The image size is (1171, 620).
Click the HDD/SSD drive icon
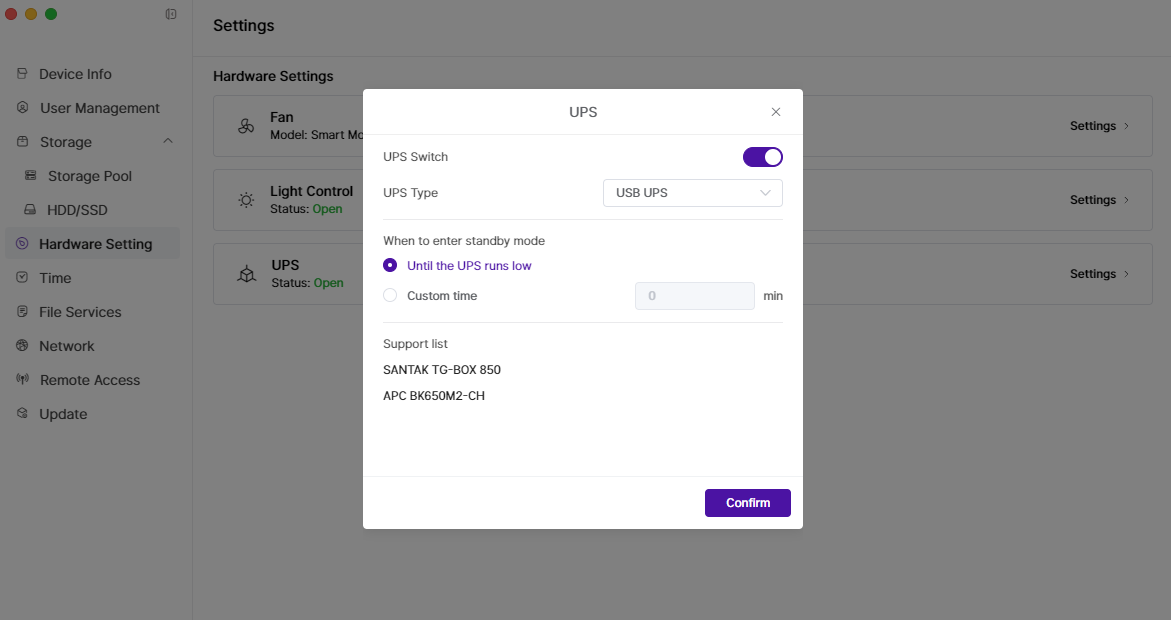pyautogui.click(x=30, y=209)
